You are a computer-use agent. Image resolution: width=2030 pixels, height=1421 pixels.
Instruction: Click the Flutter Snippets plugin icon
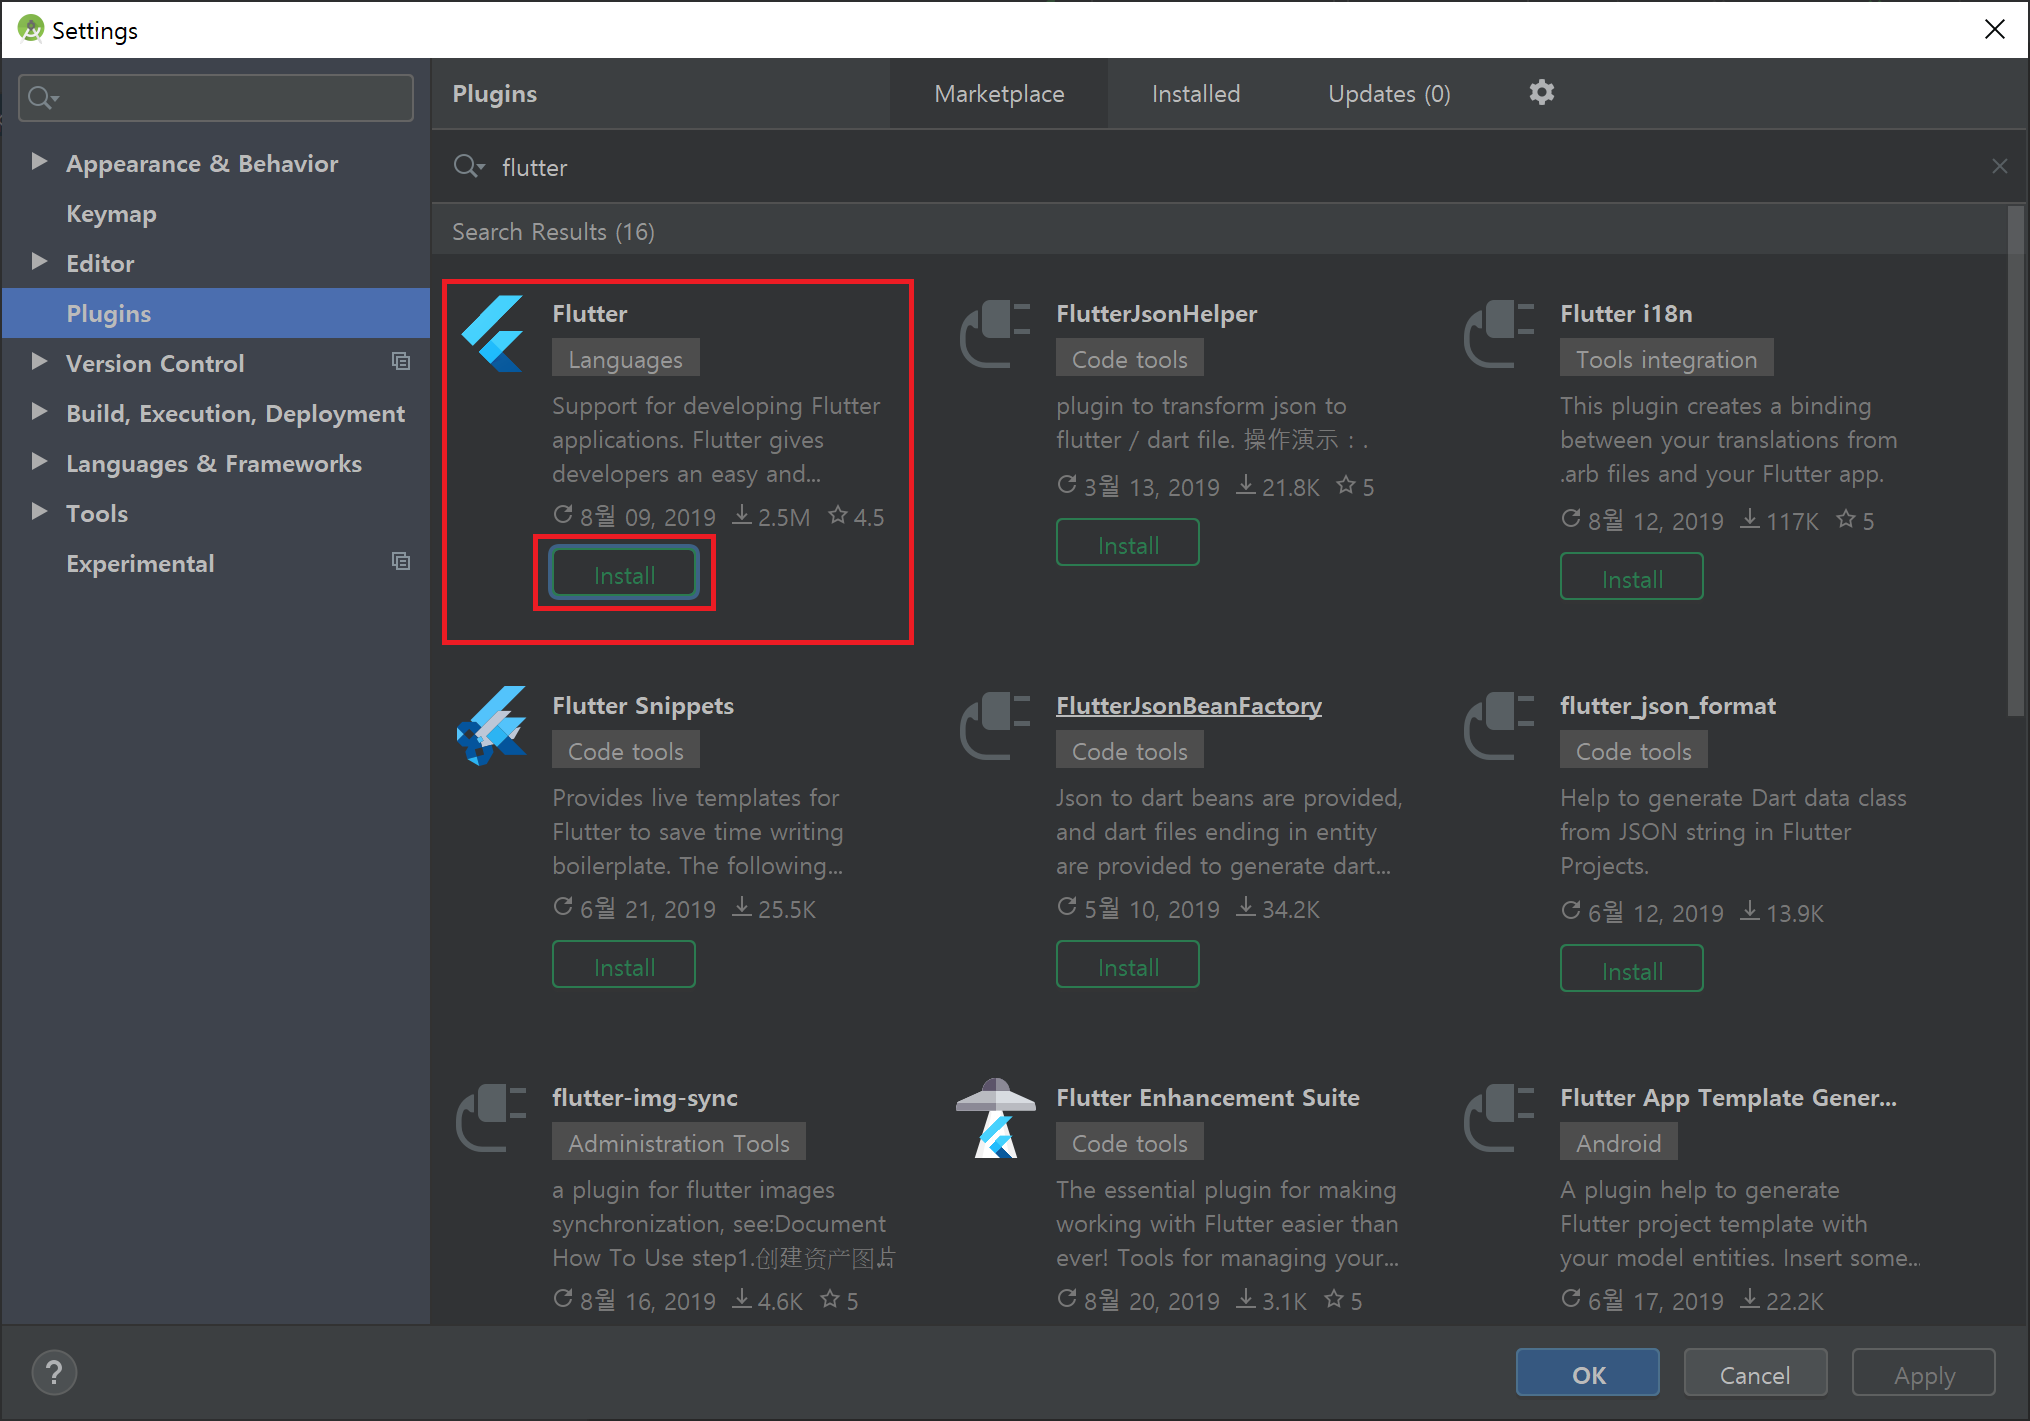pos(492,726)
